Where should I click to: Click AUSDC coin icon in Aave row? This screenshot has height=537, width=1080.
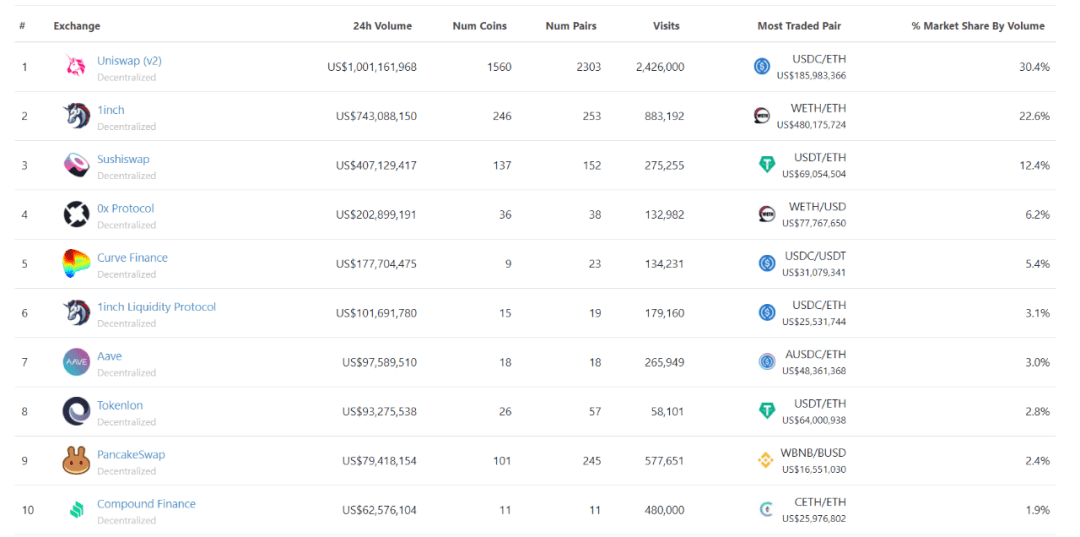(767, 362)
